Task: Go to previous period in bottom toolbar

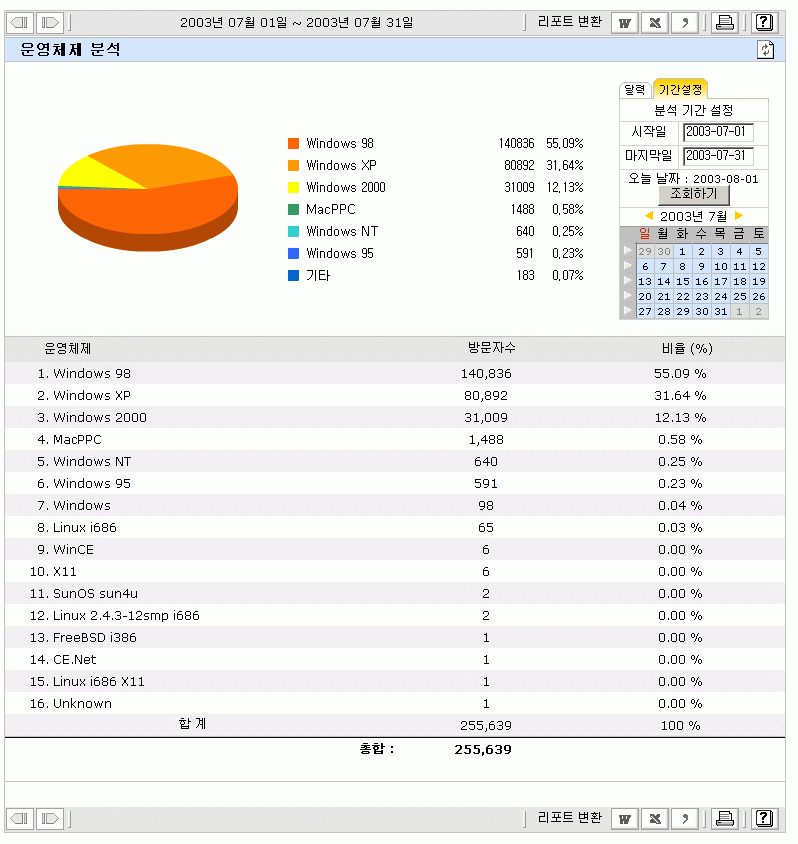Action: coord(20,819)
